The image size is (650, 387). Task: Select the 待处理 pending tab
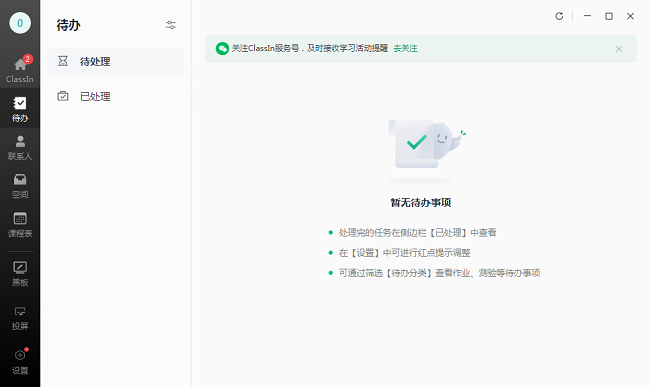[116, 61]
